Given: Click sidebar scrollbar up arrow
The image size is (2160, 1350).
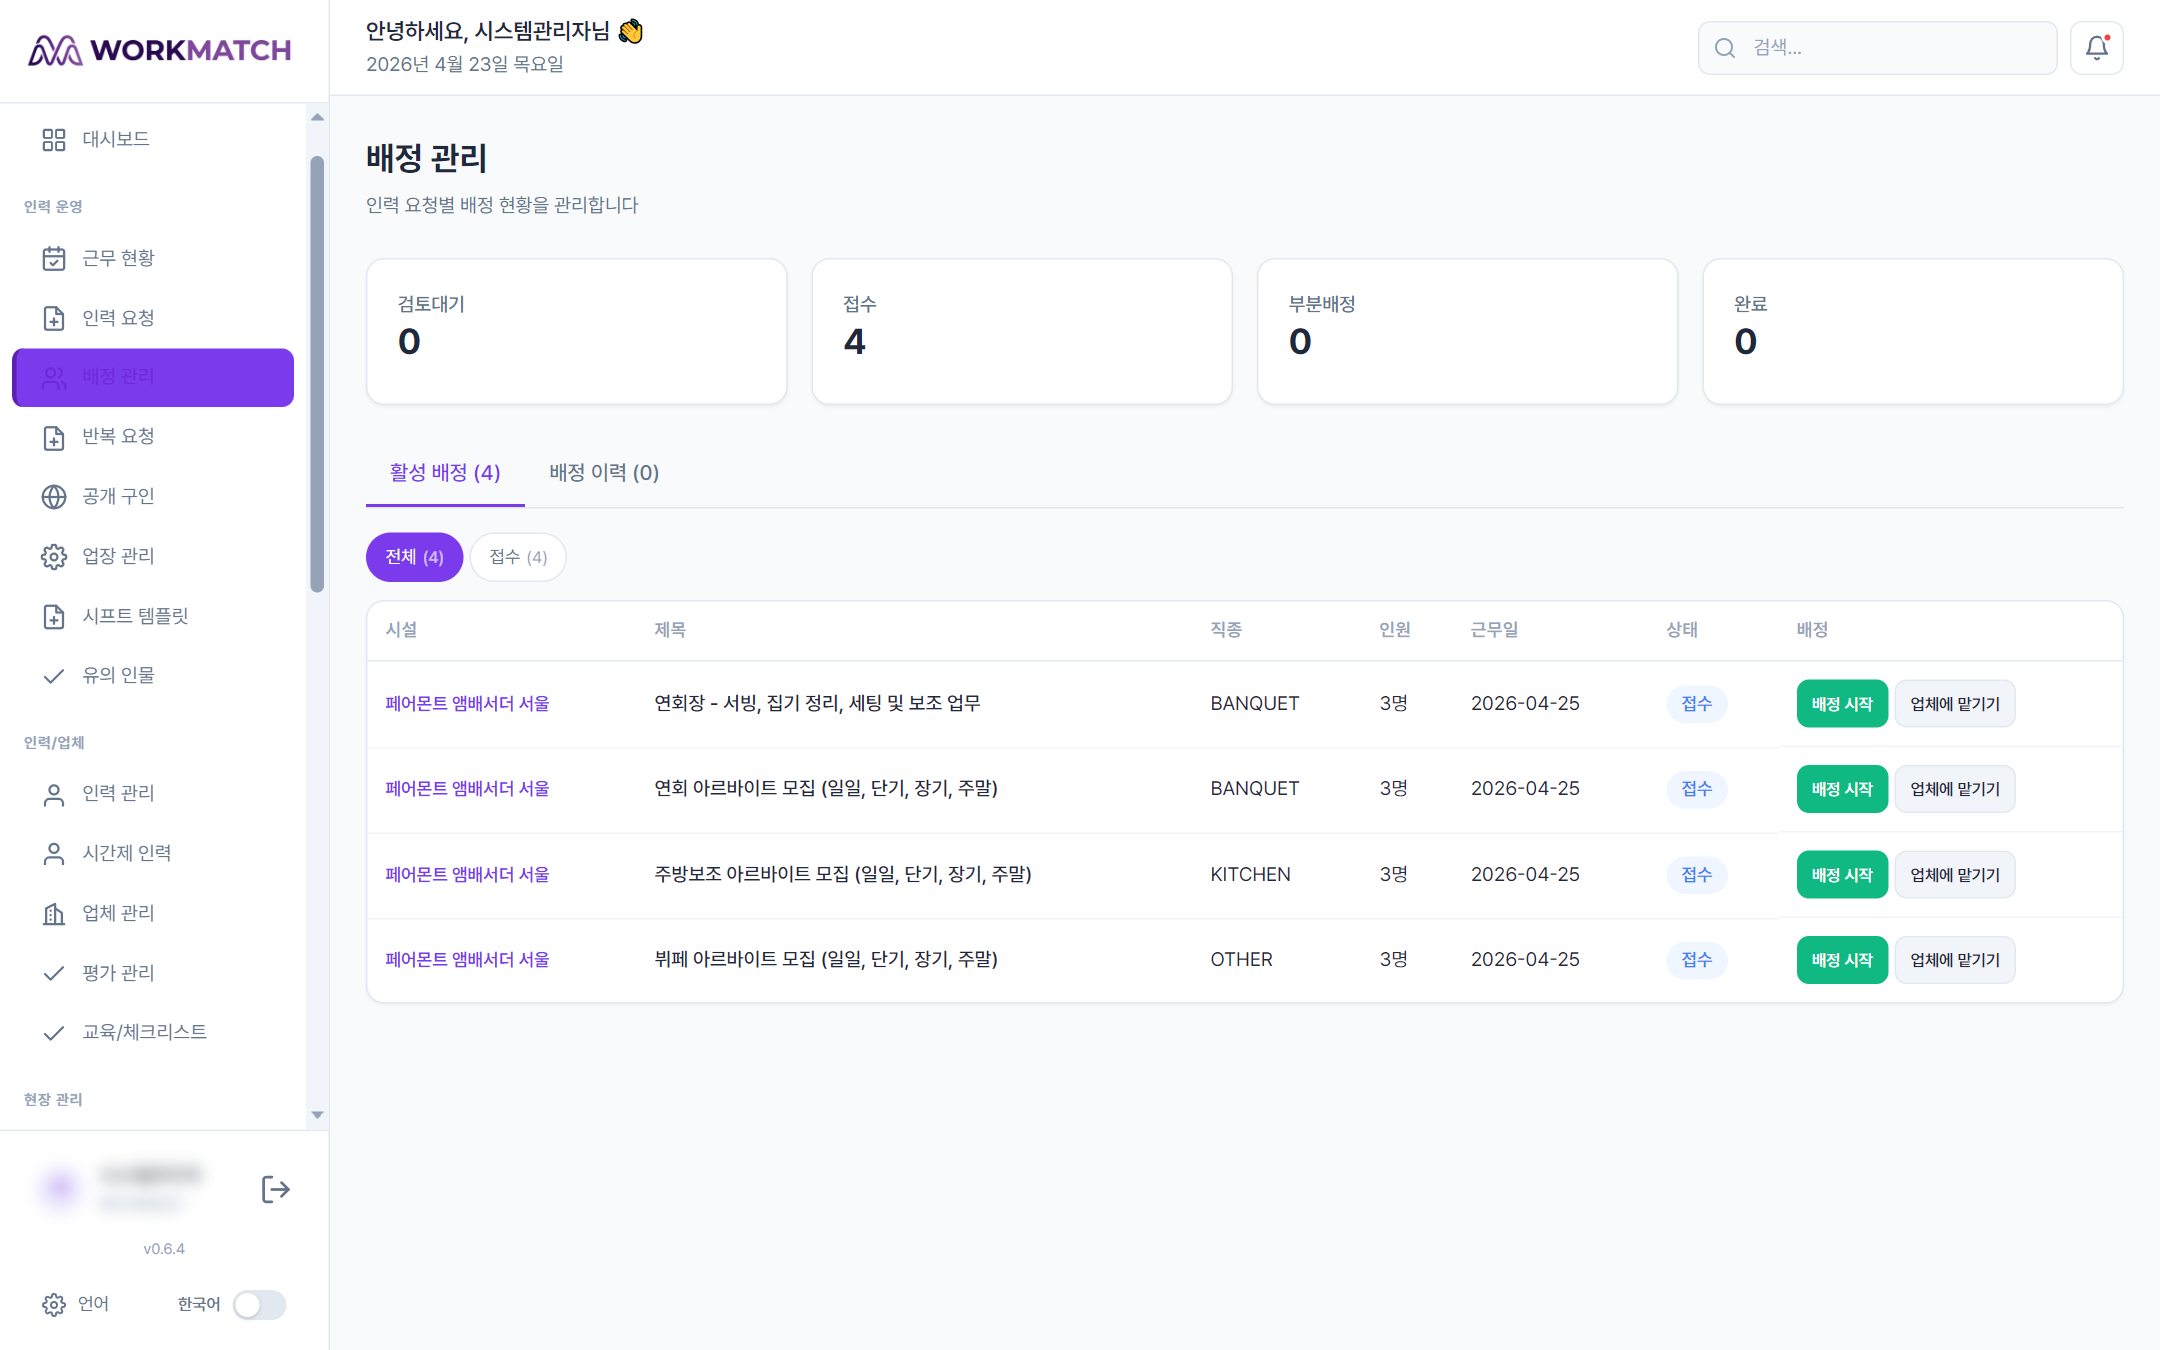Looking at the screenshot, I should coord(317,117).
